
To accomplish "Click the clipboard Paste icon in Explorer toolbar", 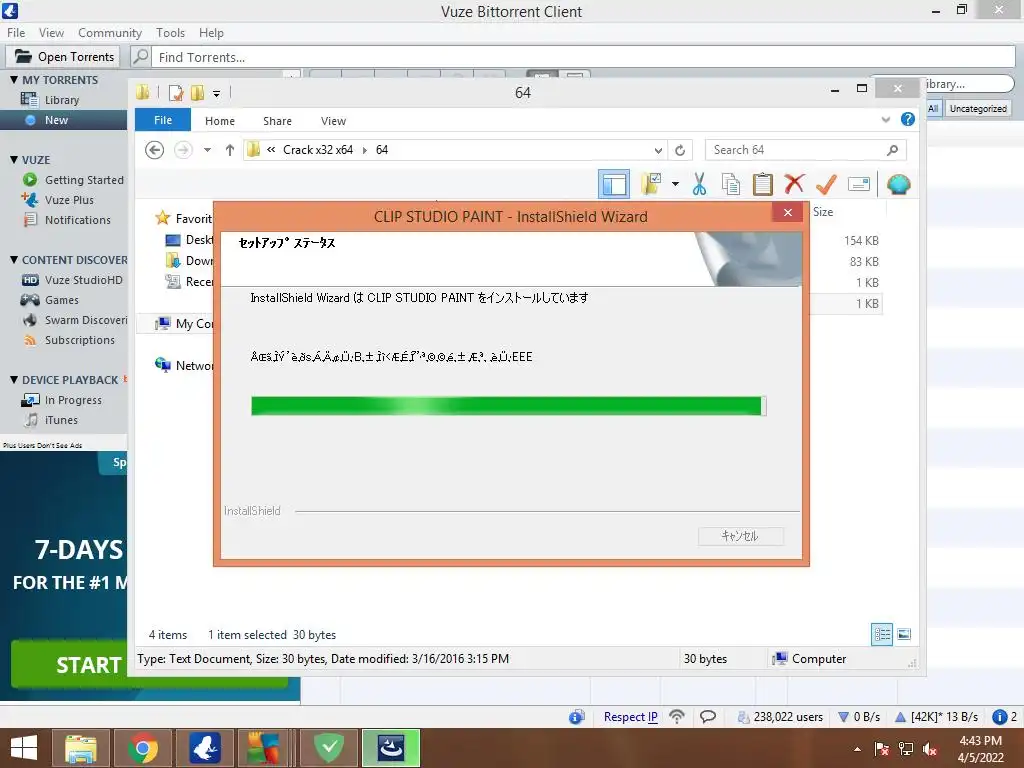I will click(x=762, y=185).
